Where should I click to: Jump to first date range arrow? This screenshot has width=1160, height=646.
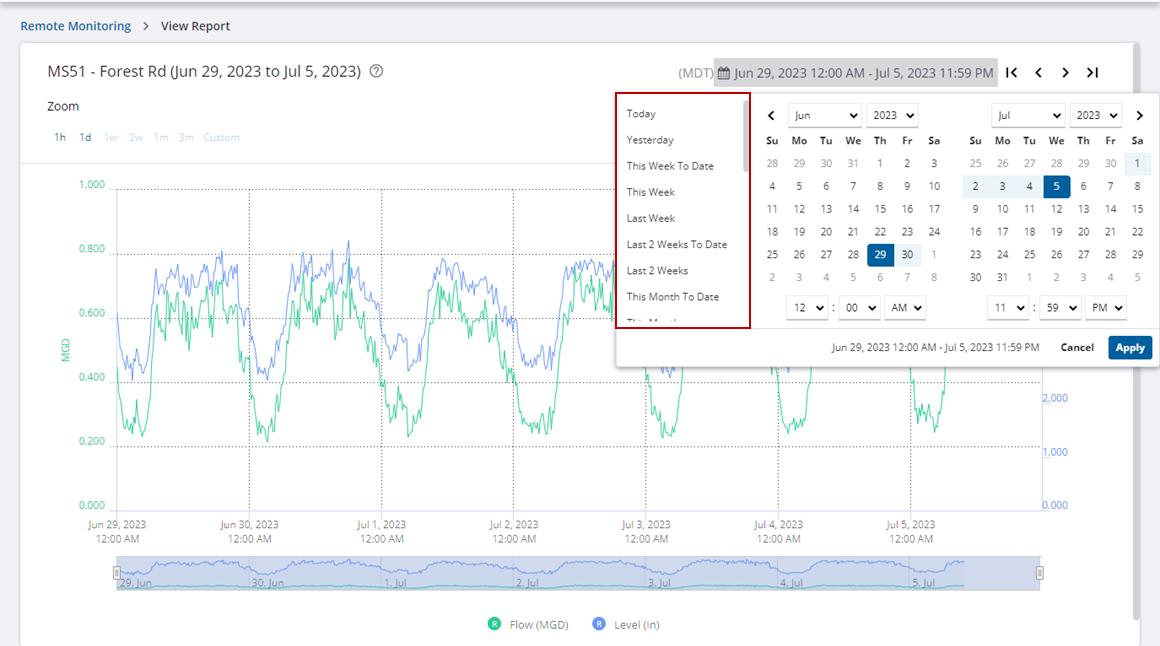[1012, 72]
